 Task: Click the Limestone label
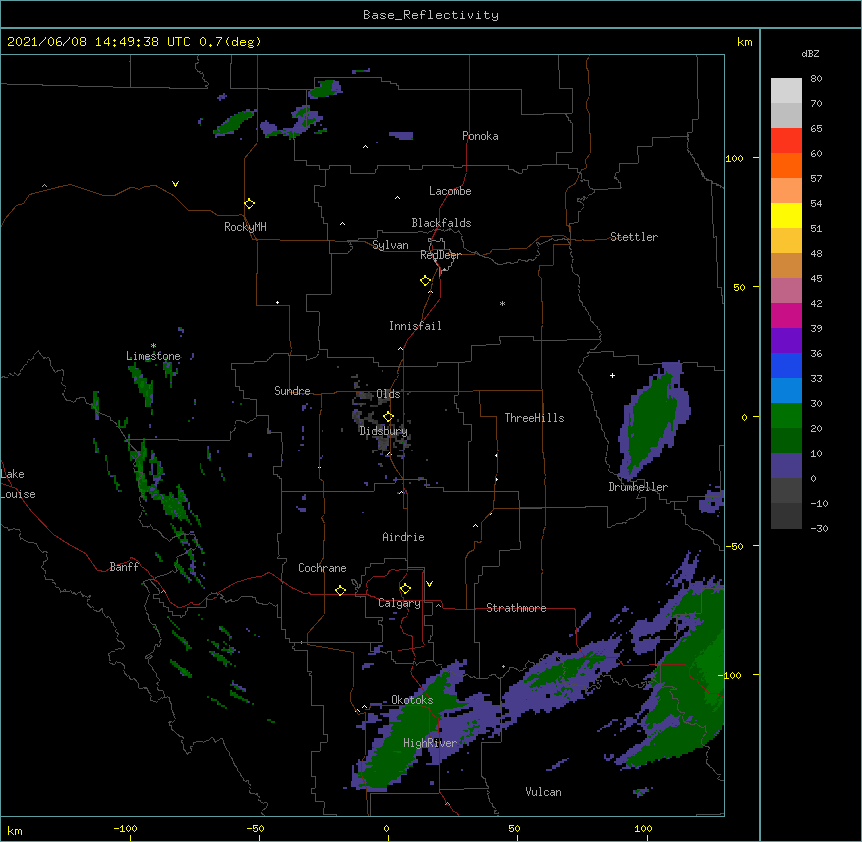pos(153,356)
